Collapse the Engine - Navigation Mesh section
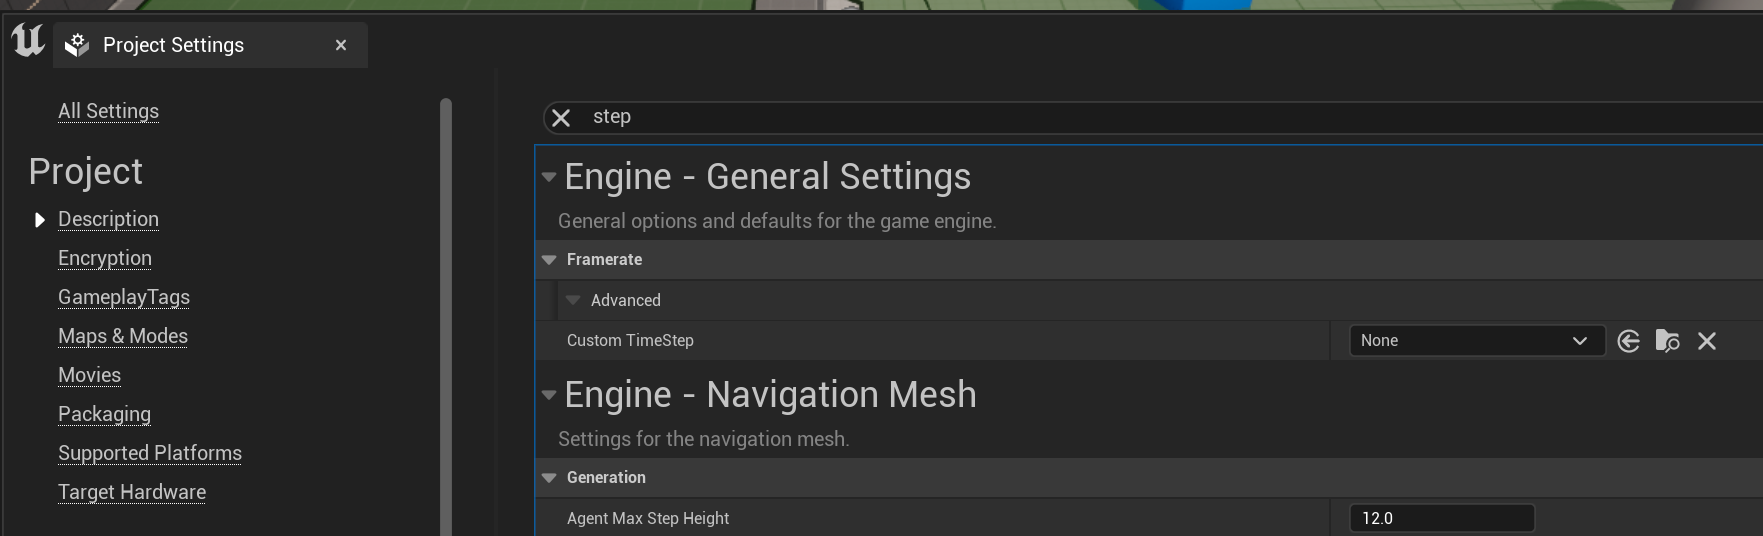This screenshot has width=1763, height=536. (x=549, y=395)
